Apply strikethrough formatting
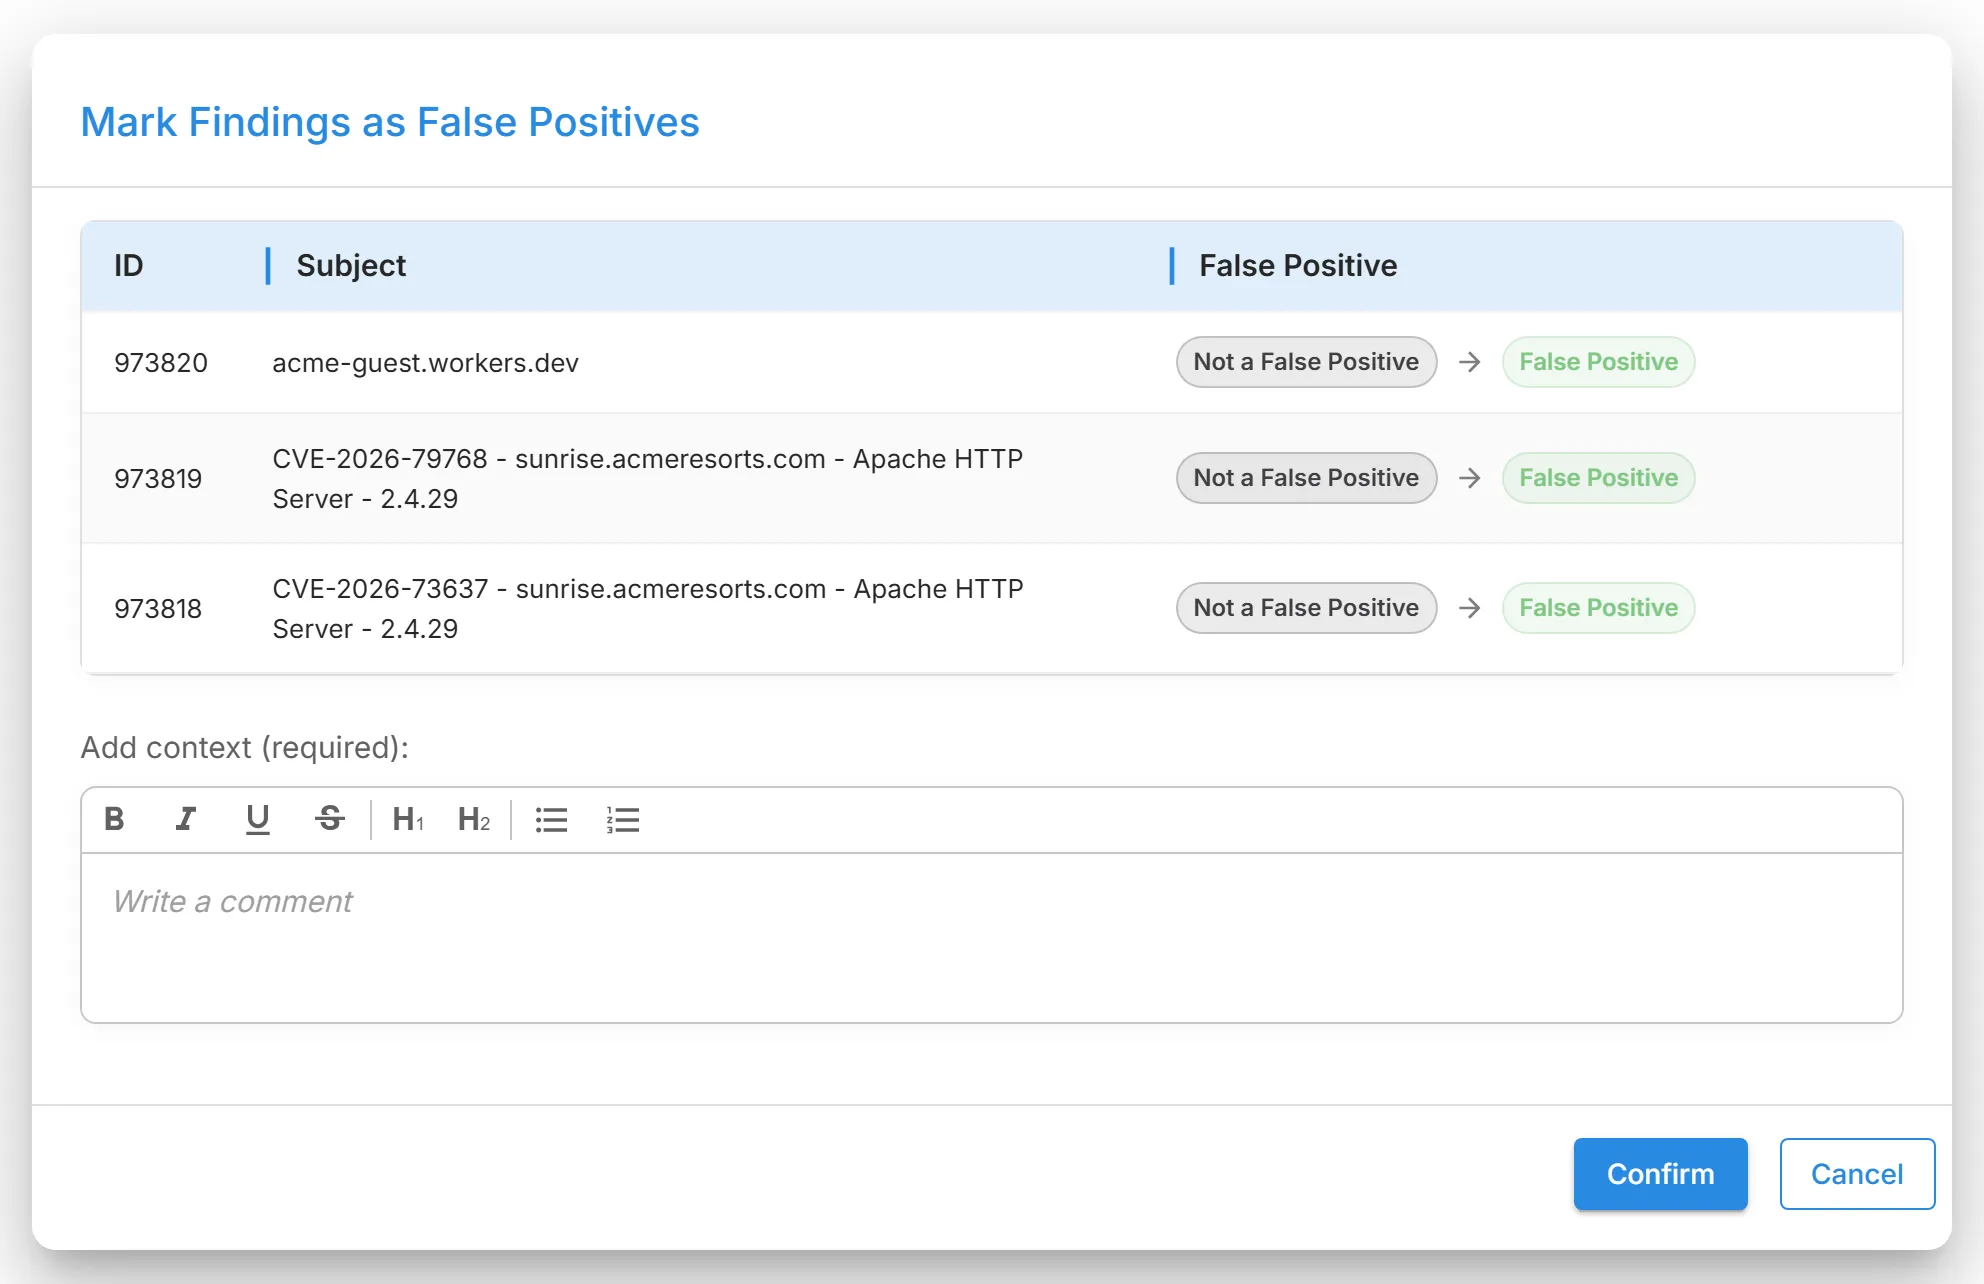1984x1284 pixels. click(x=330, y=820)
